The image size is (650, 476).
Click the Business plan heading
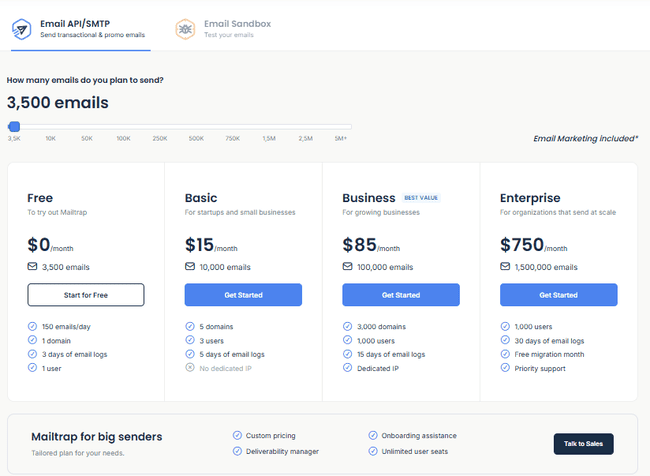tap(369, 198)
